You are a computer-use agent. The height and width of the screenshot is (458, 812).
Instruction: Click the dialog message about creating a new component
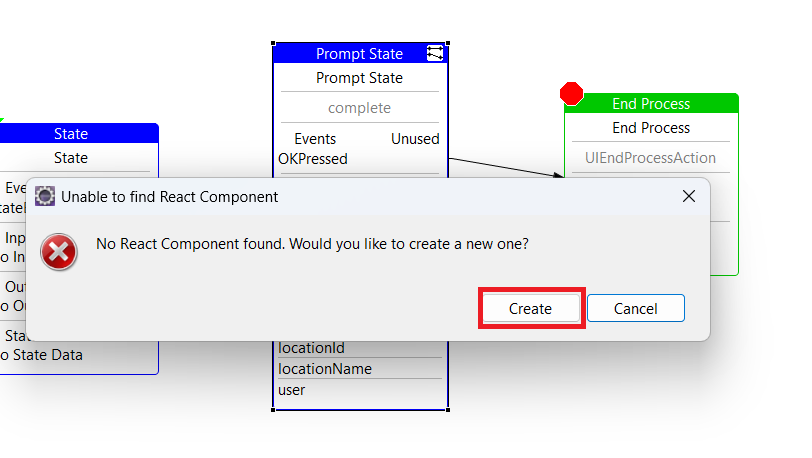click(312, 244)
